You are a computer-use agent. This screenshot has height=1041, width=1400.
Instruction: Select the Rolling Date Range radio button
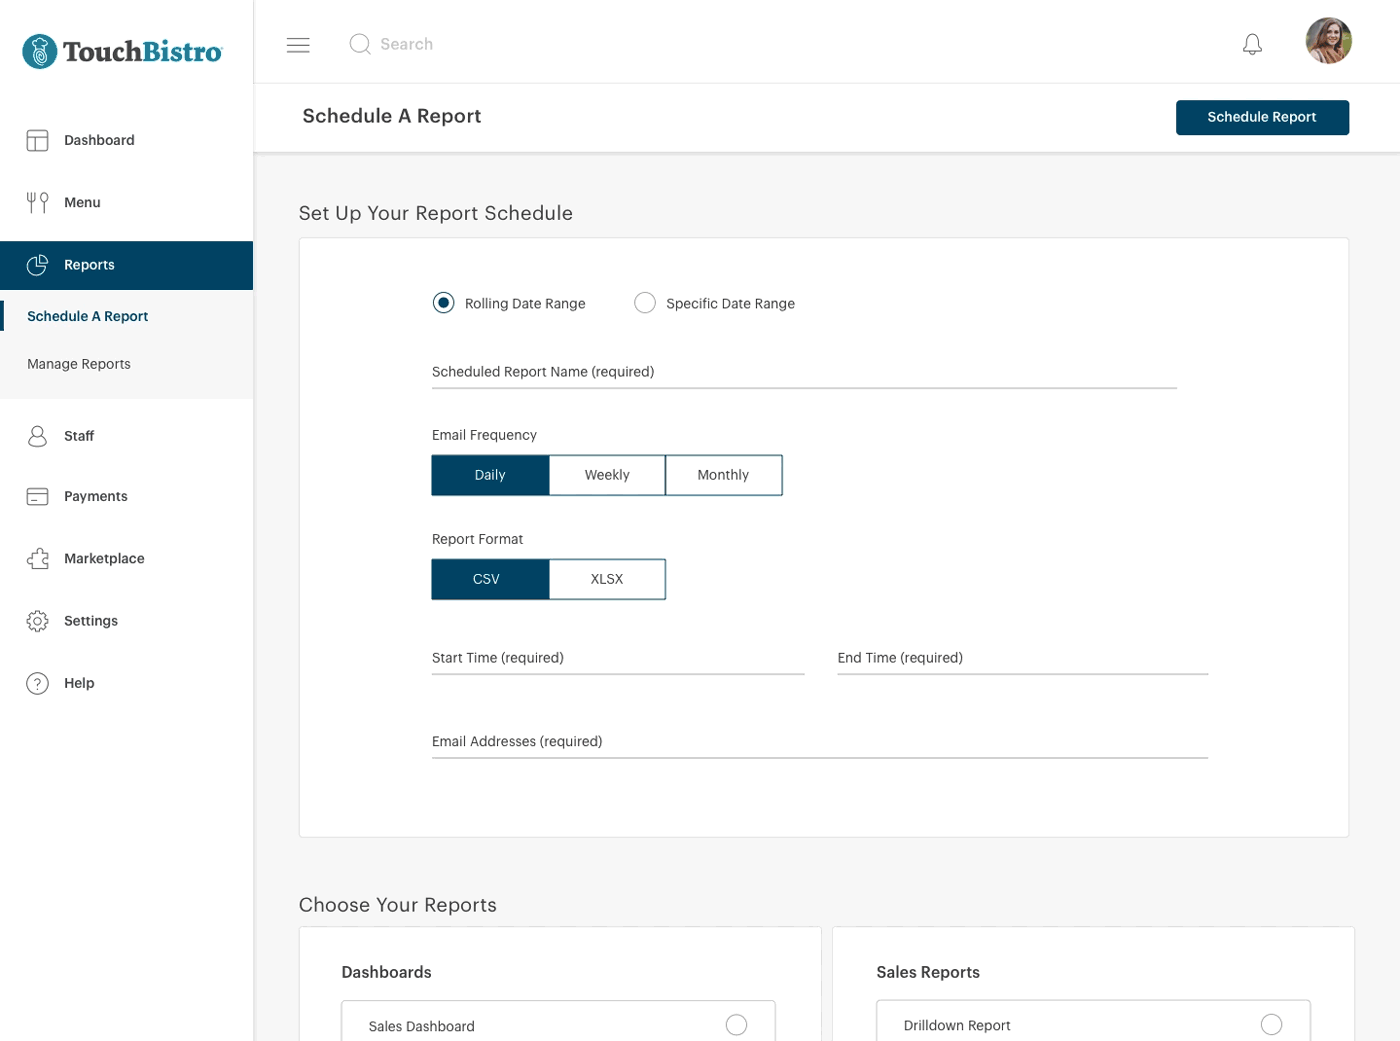(443, 303)
